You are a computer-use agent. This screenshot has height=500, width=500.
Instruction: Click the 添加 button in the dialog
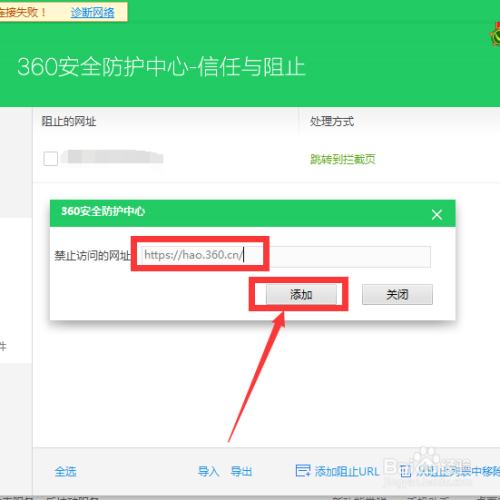[x=301, y=294]
